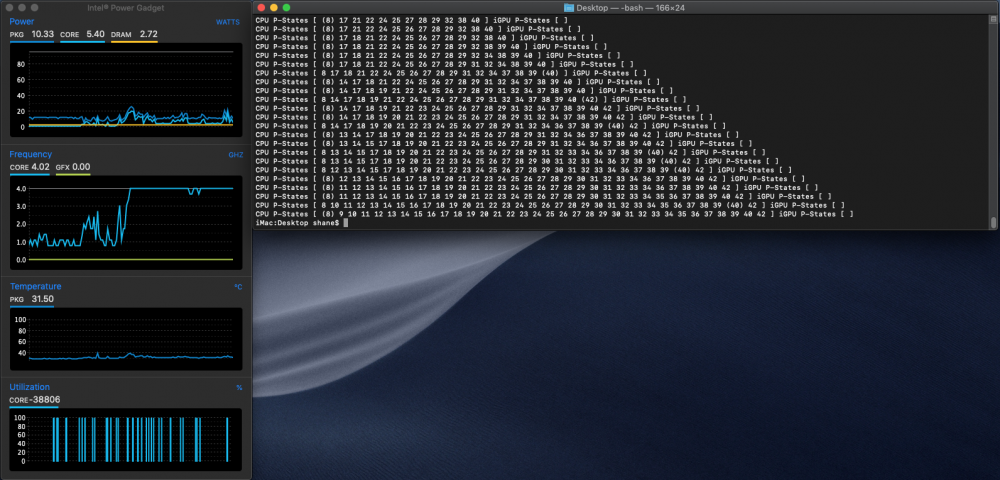The width and height of the screenshot is (1000, 480).
Task: Click the DRAM 2.72 power value
Action: pyautogui.click(x=134, y=34)
